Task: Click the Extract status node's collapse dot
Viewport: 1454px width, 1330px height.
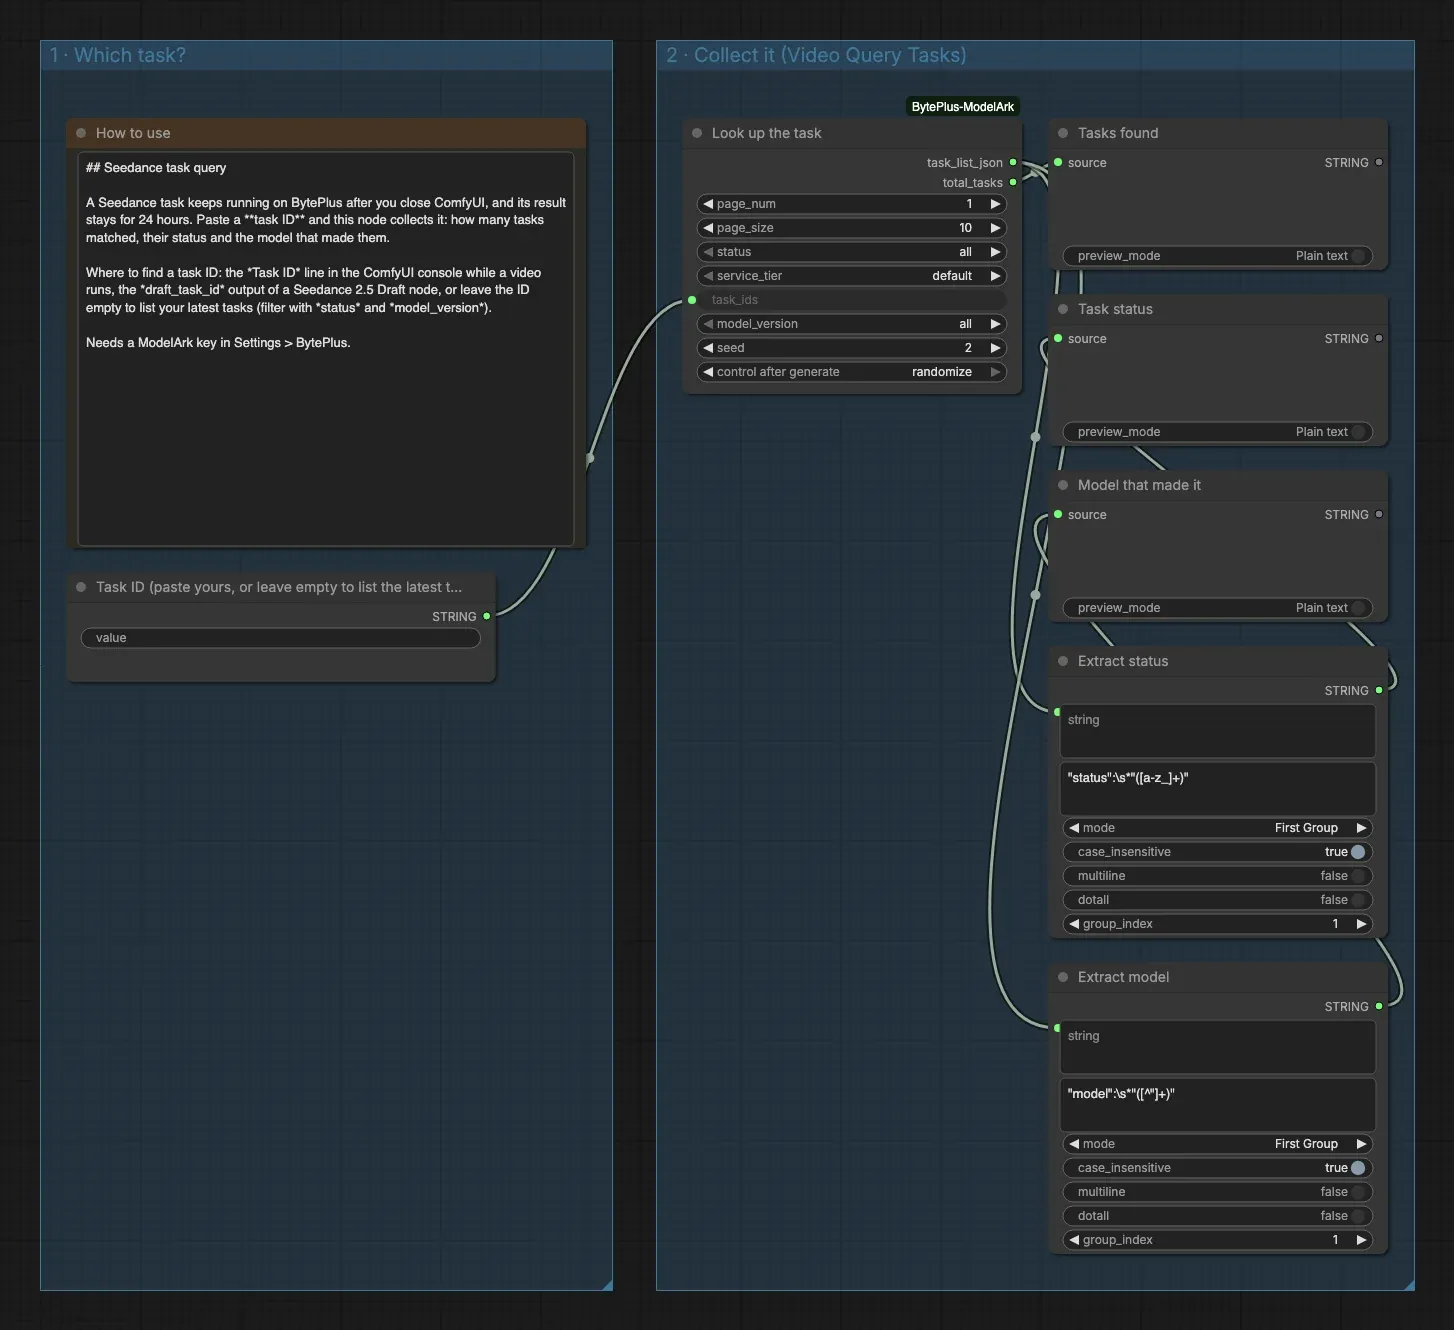Action: pyautogui.click(x=1063, y=661)
